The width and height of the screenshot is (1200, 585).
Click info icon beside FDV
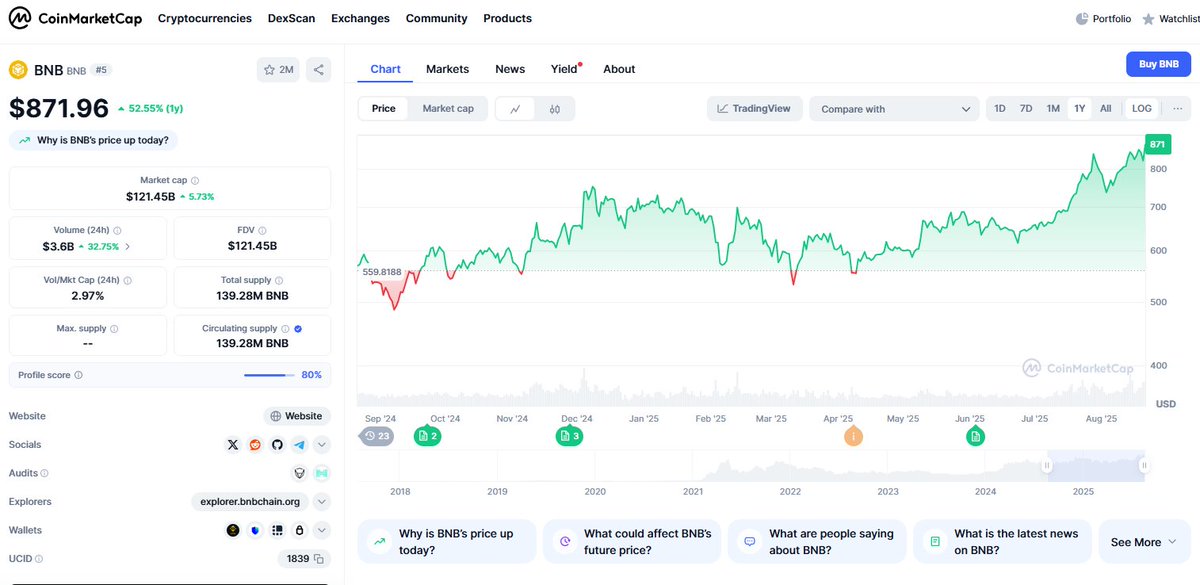pos(262,230)
